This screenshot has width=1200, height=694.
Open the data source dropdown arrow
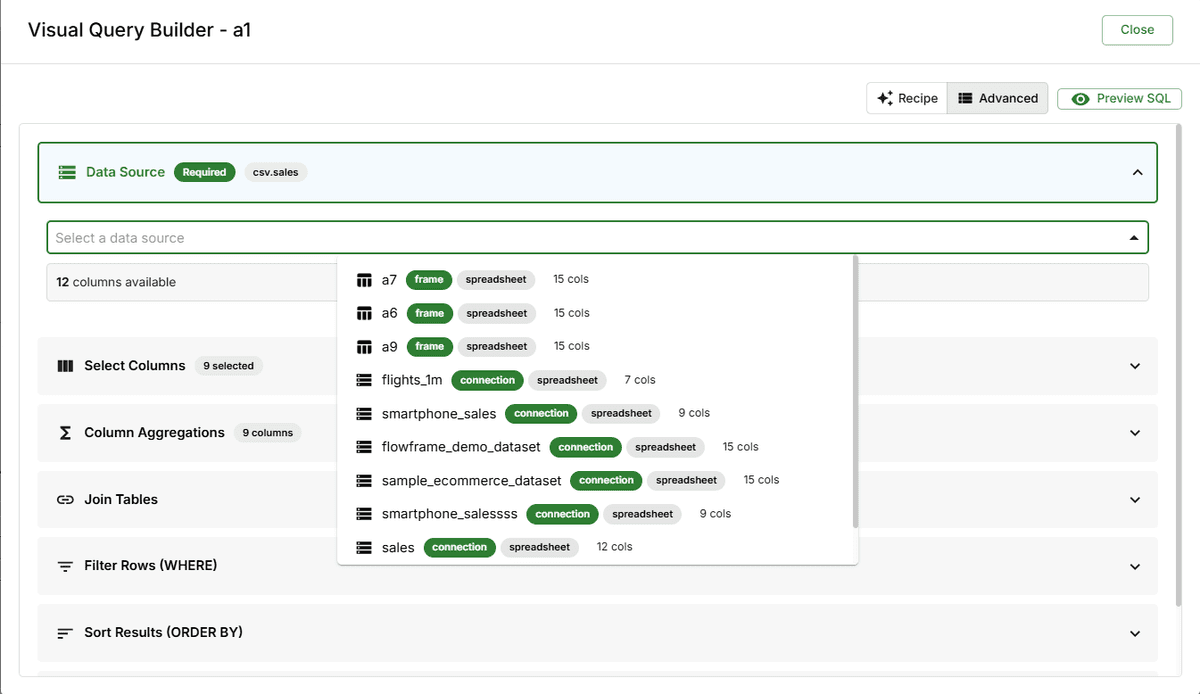coord(1134,237)
